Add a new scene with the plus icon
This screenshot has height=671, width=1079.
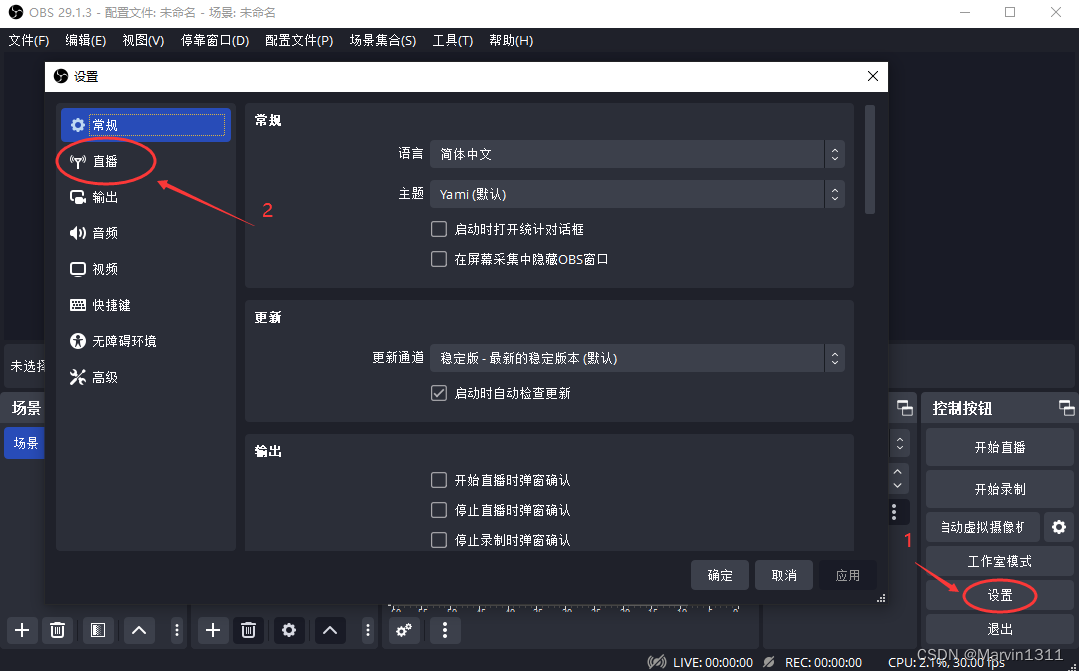(22, 630)
